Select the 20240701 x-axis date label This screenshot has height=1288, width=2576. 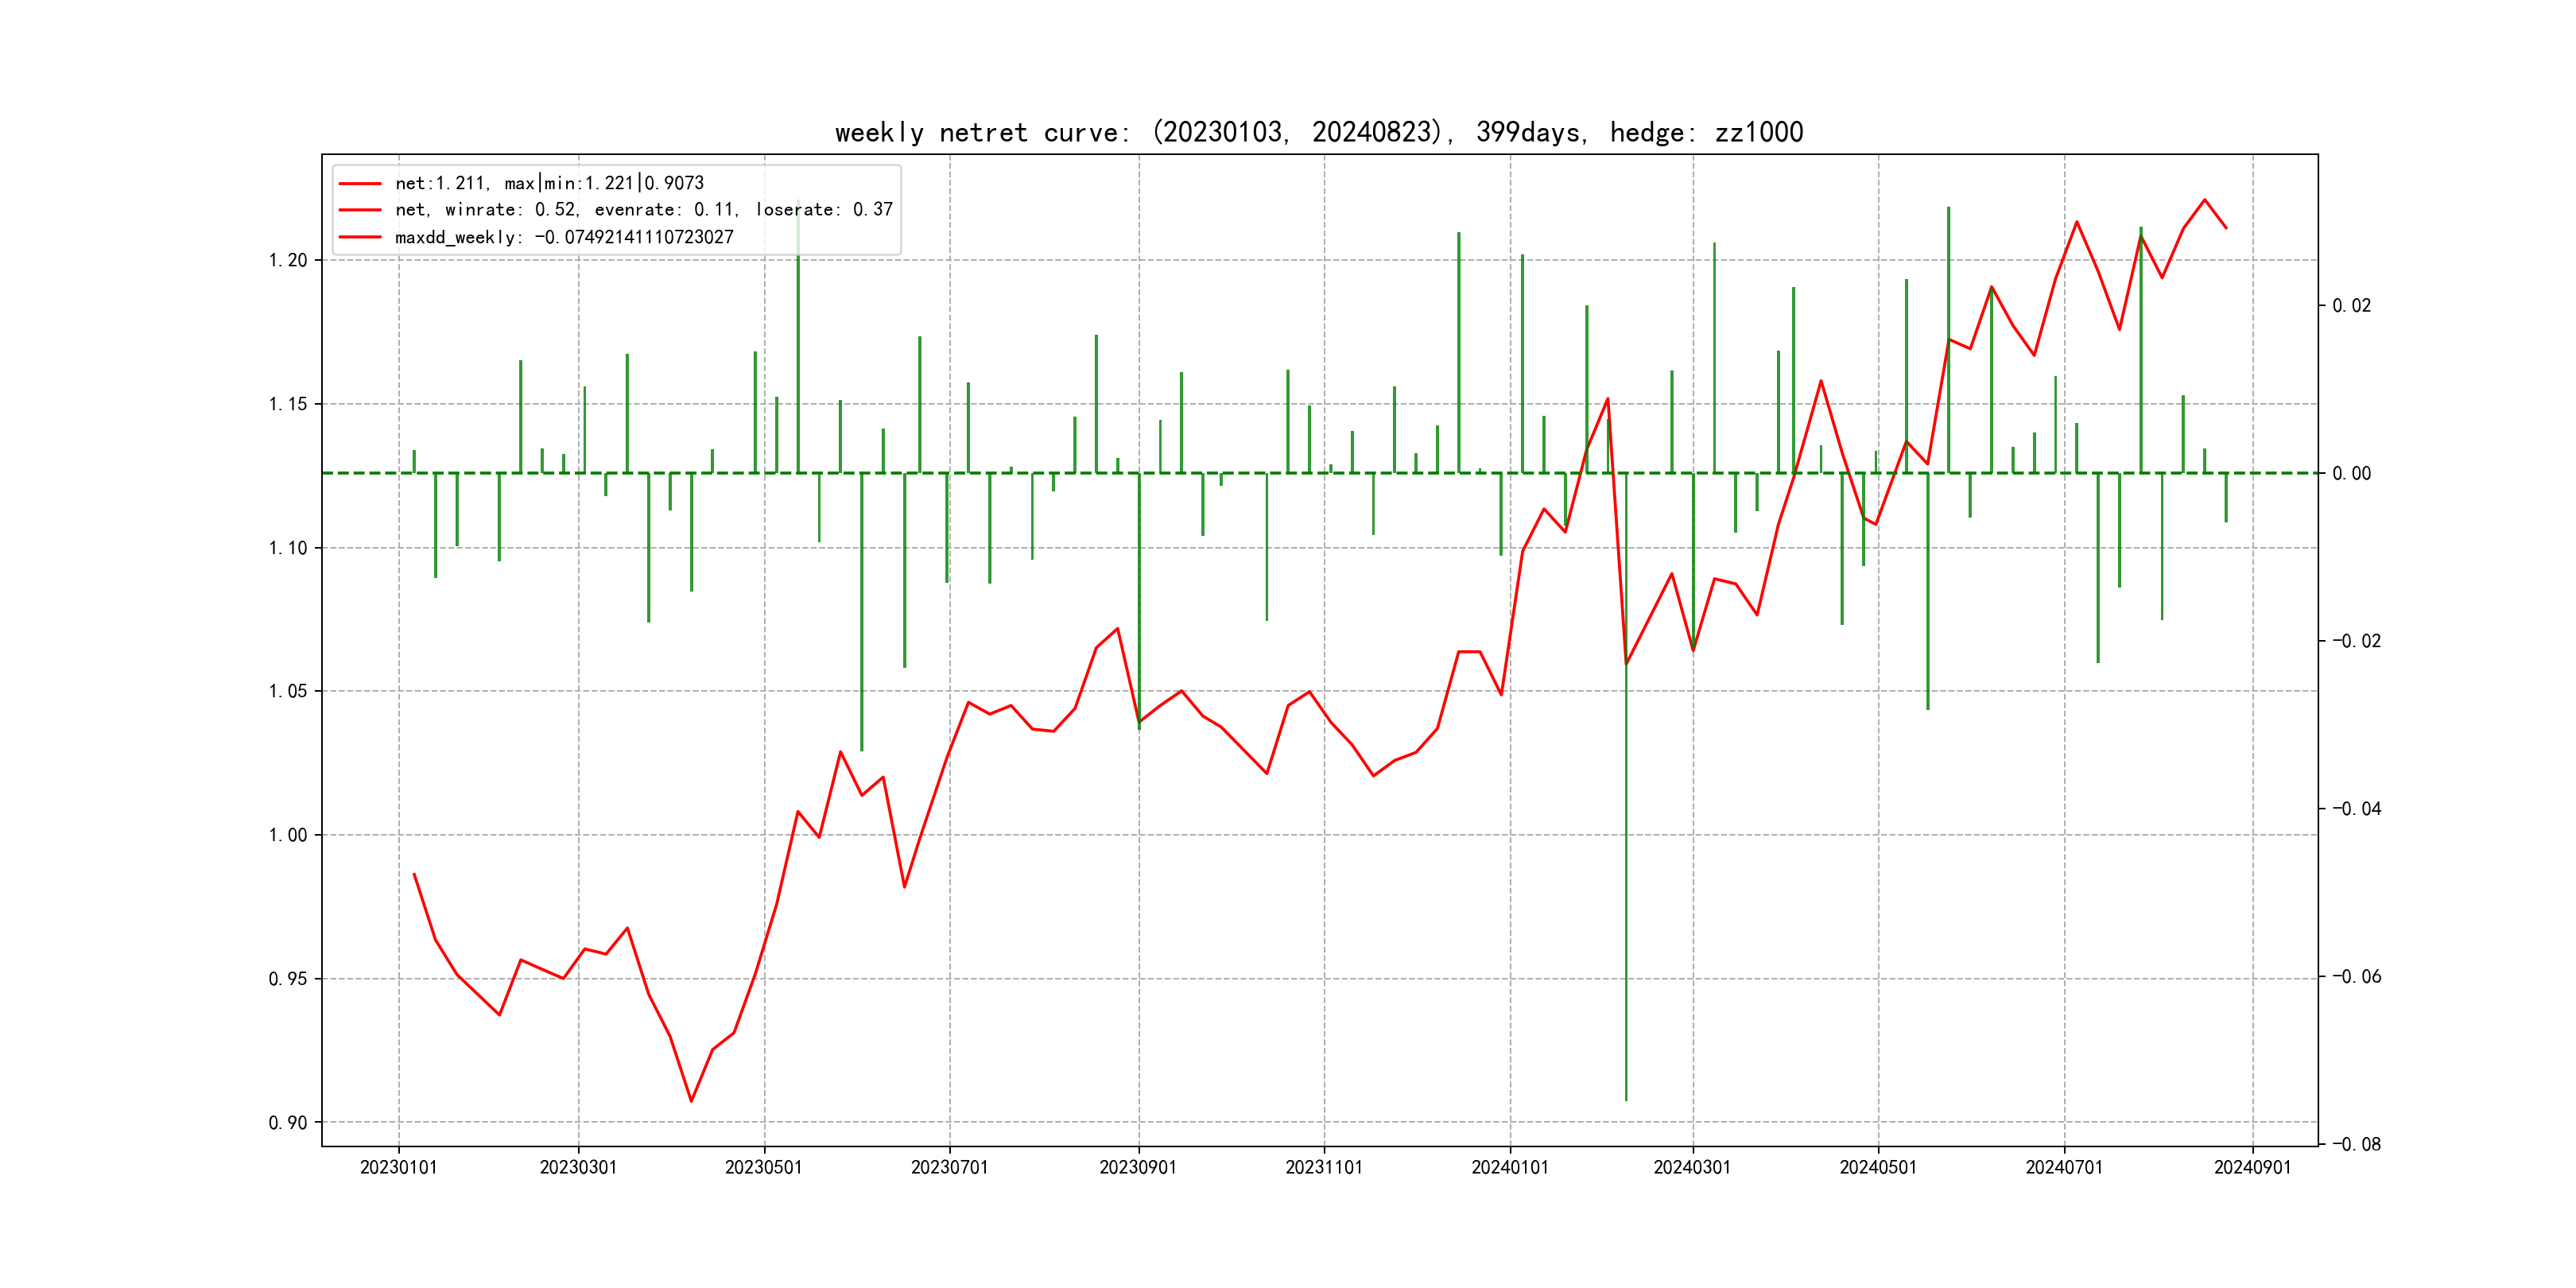tap(2063, 1167)
